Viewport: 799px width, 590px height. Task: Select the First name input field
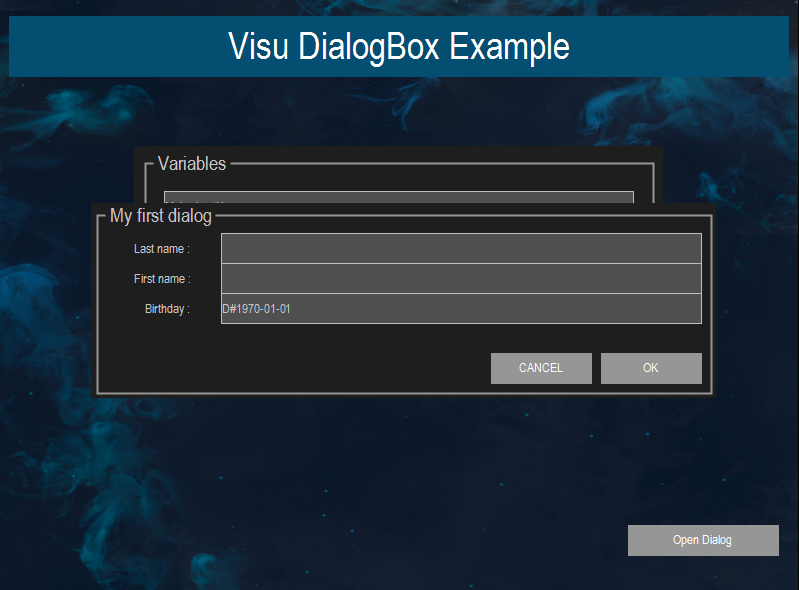[x=461, y=278]
